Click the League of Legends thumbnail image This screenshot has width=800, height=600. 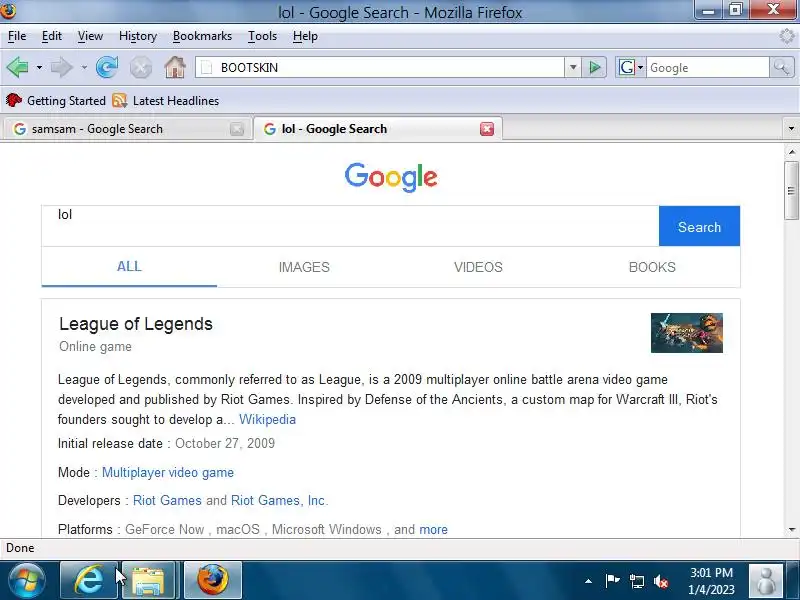(x=687, y=333)
